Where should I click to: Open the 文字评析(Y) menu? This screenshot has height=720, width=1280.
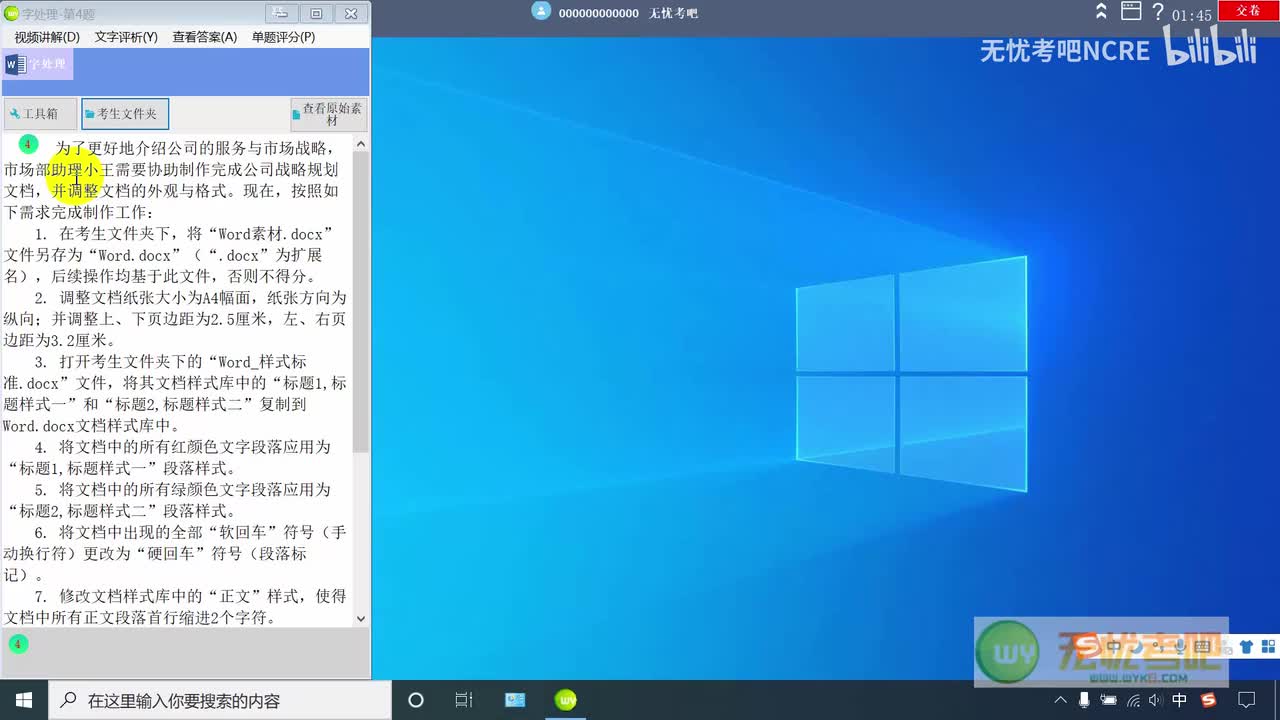[126, 37]
